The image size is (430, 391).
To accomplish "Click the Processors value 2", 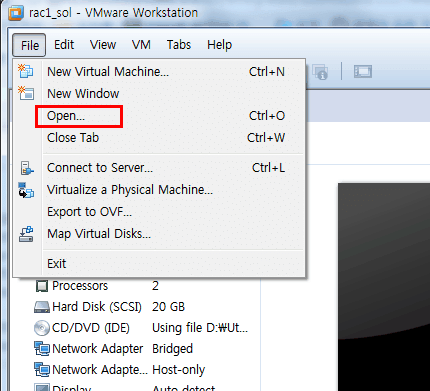I will [155, 286].
